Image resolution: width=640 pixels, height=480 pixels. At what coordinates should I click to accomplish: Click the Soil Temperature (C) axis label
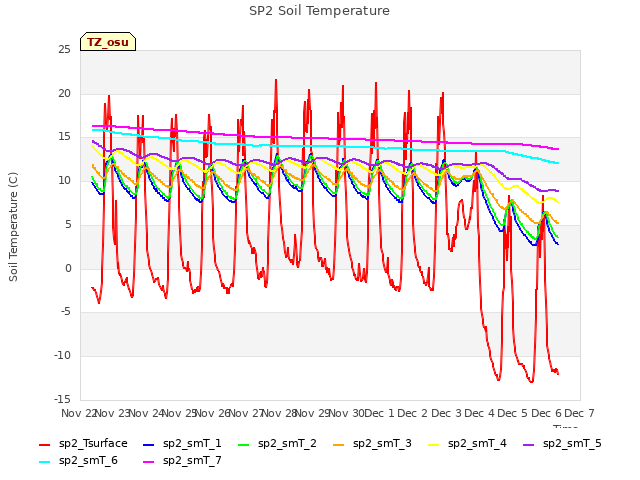pos(13,227)
